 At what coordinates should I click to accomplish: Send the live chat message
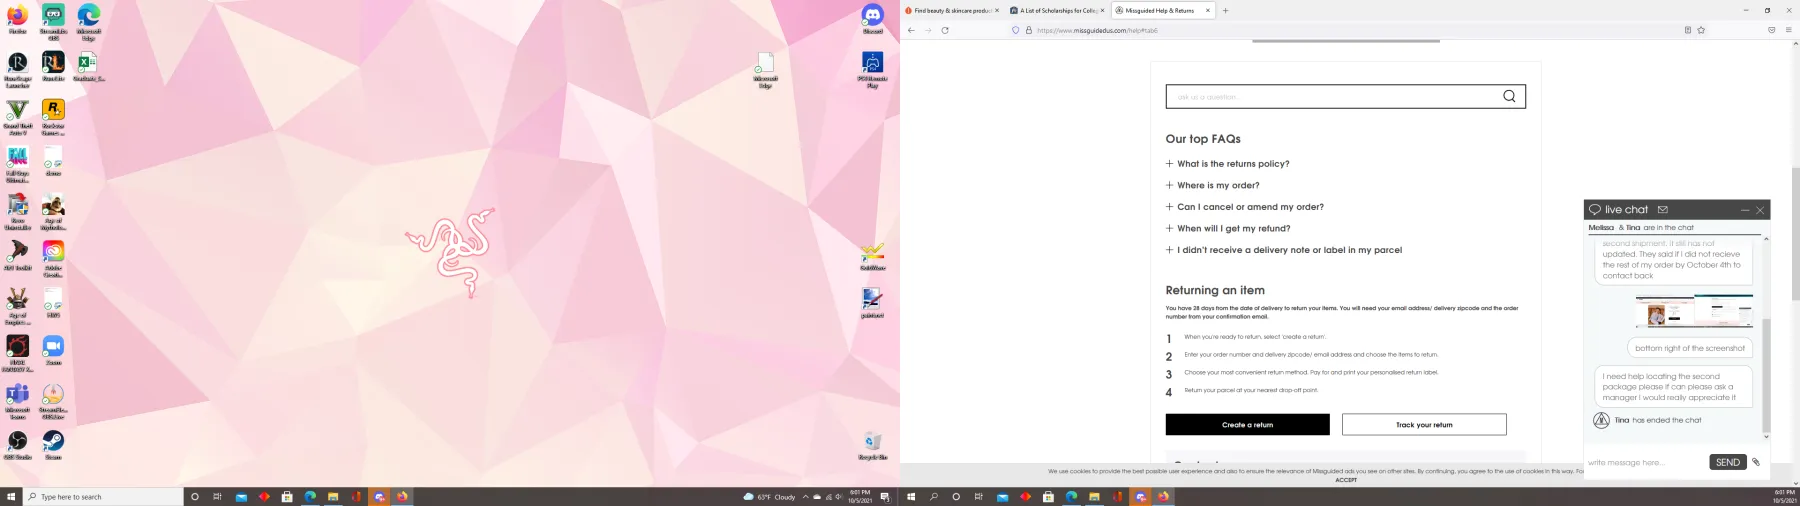coord(1728,462)
